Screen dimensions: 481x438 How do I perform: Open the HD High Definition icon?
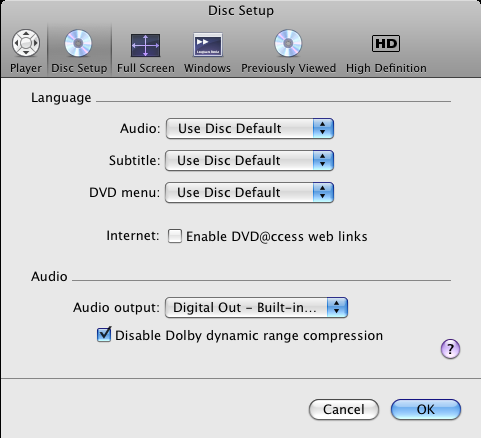coord(386,43)
